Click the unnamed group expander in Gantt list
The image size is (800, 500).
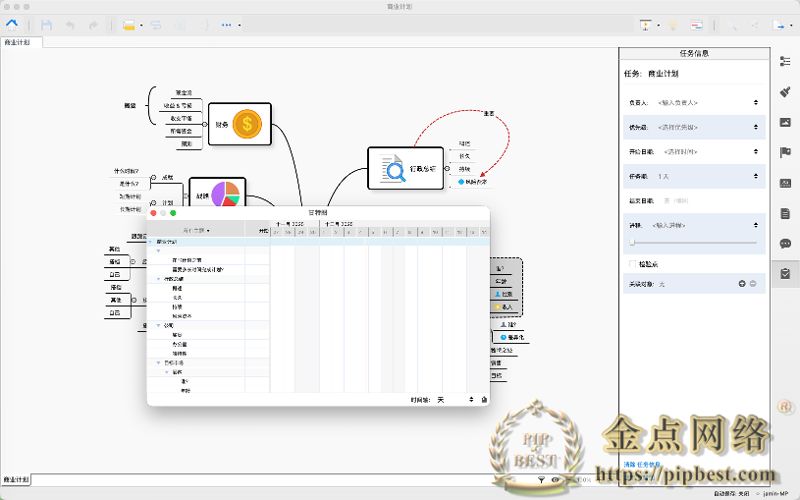(159, 251)
